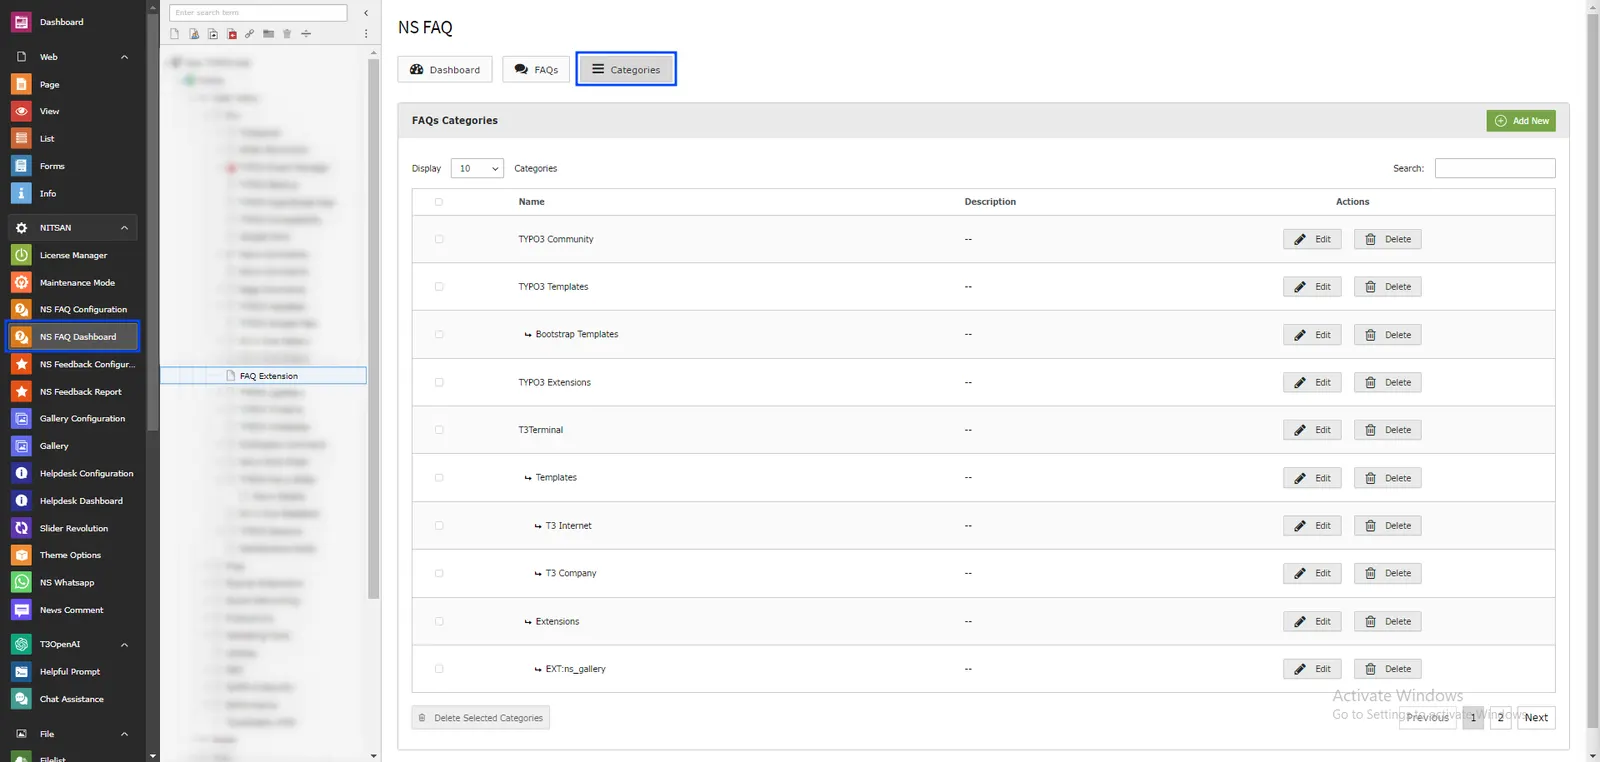This screenshot has height=762, width=1600.
Task: Choose the shortcut page icon in tree toolbar
Action: tap(213, 34)
